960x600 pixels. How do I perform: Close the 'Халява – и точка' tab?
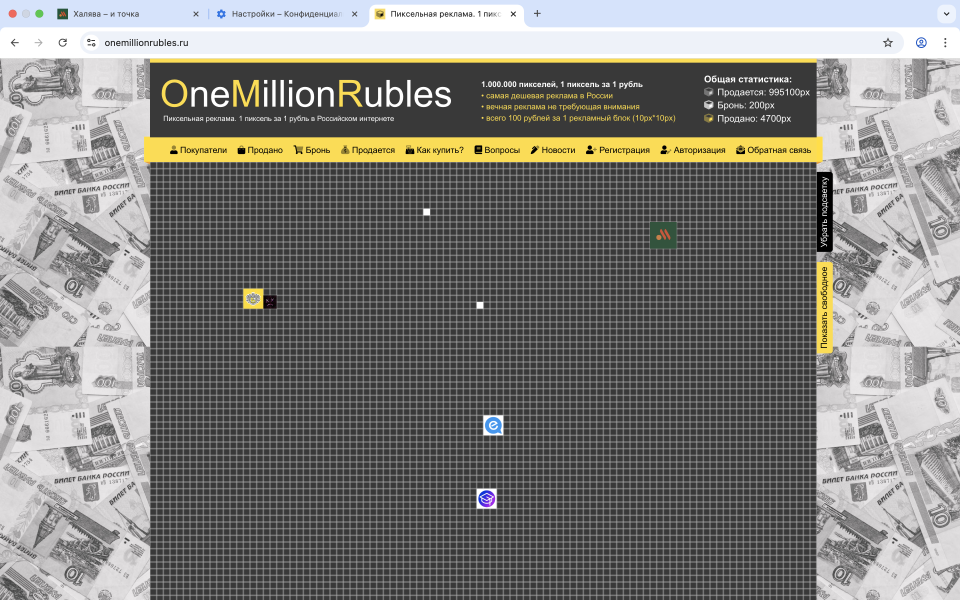(196, 14)
